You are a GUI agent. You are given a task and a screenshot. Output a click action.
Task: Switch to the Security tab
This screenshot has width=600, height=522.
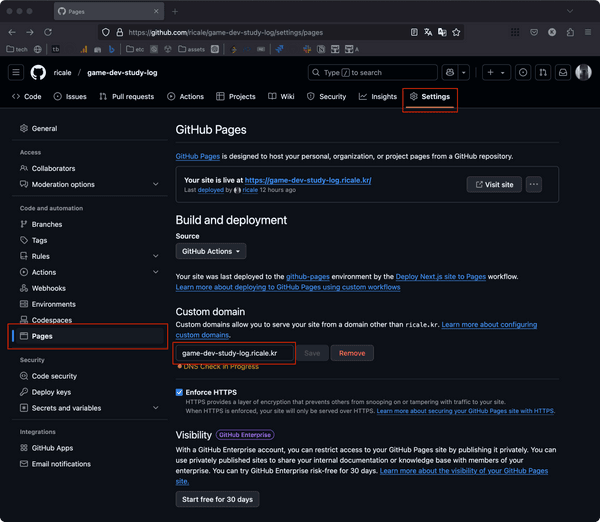click(326, 96)
